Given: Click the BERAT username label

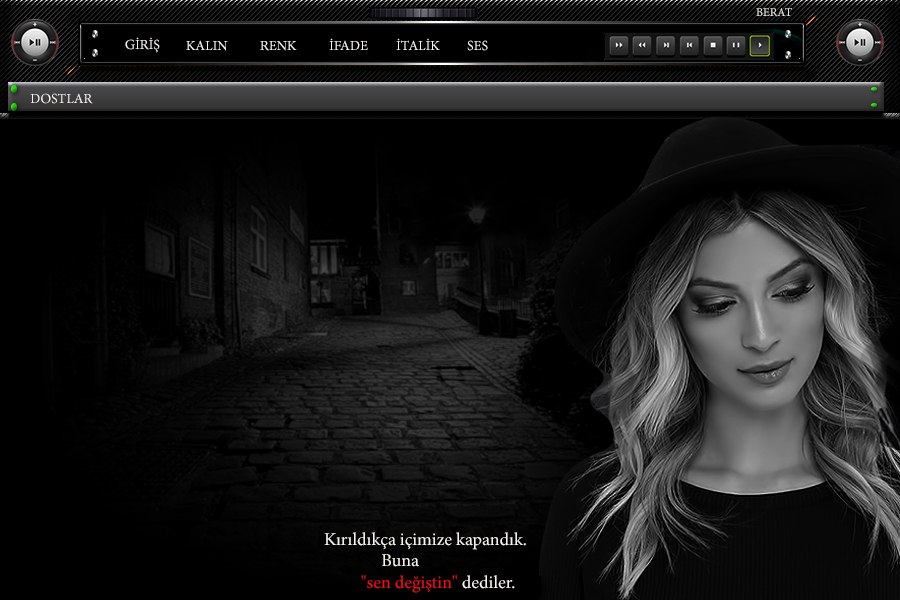Looking at the screenshot, I should pos(773,12).
